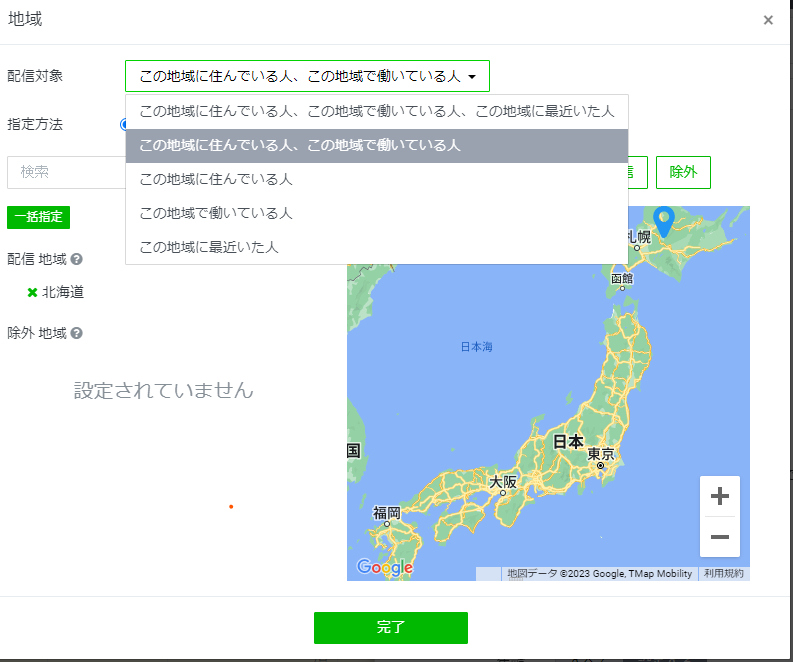Choose この地域で働いている人 option
The height and width of the screenshot is (662, 793).
pos(377,213)
